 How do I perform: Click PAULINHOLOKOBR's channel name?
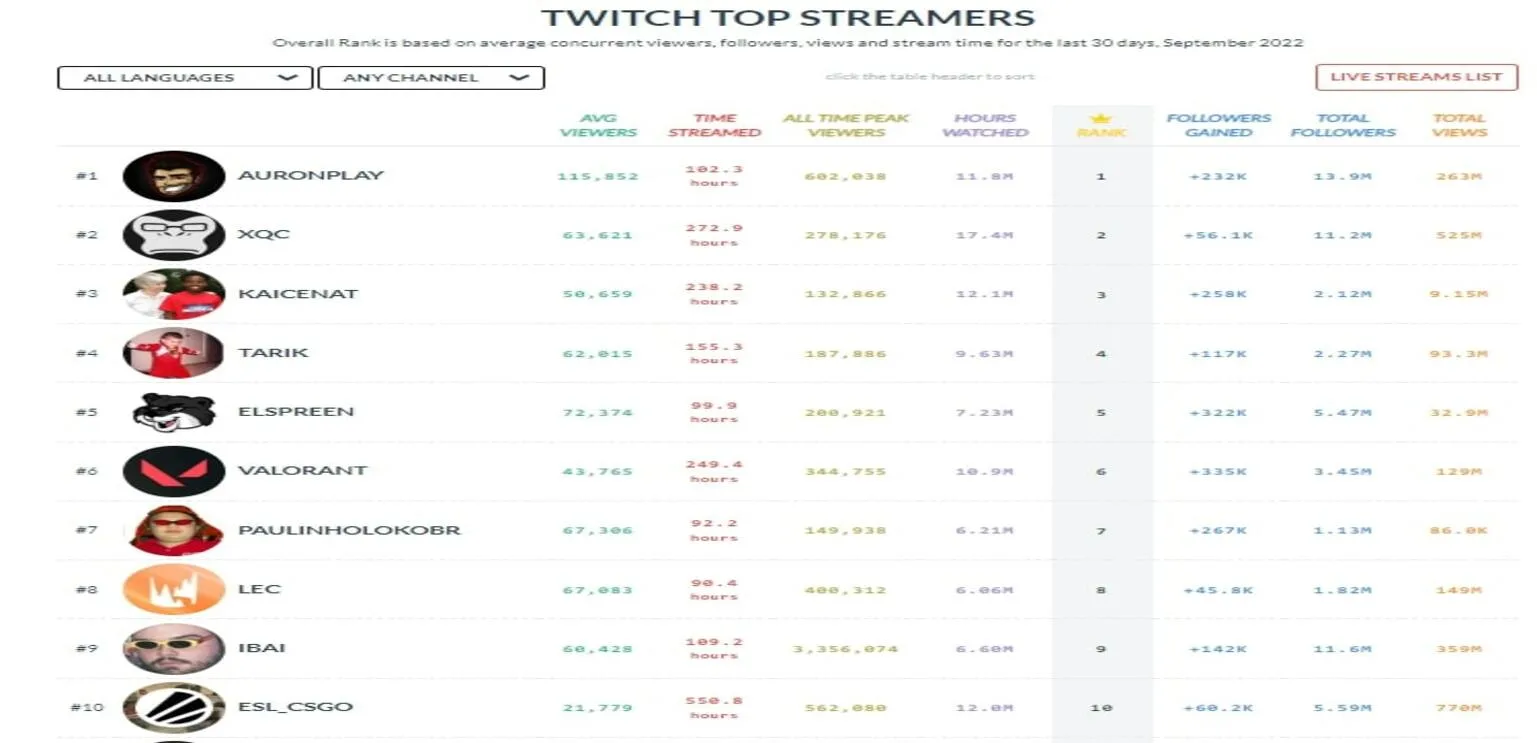[x=350, y=529]
